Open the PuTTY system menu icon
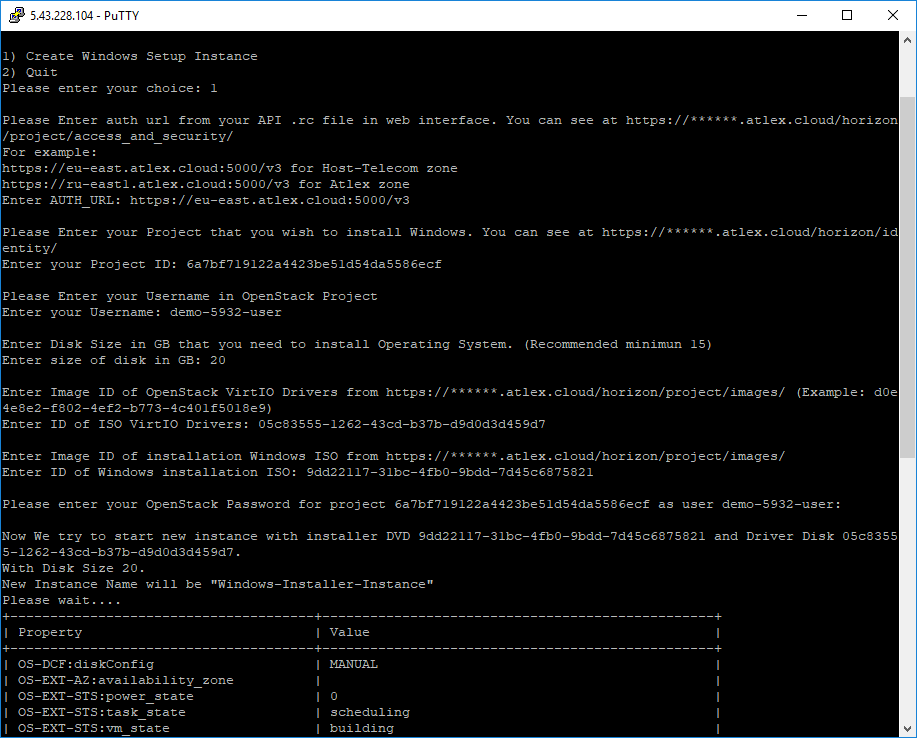The image size is (917, 738). point(16,15)
